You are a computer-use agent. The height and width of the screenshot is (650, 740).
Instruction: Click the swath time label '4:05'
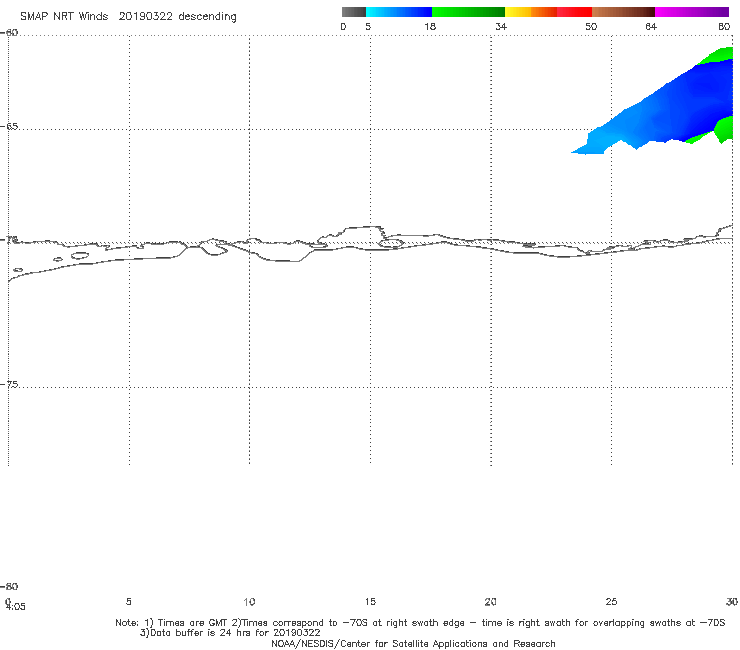16,607
